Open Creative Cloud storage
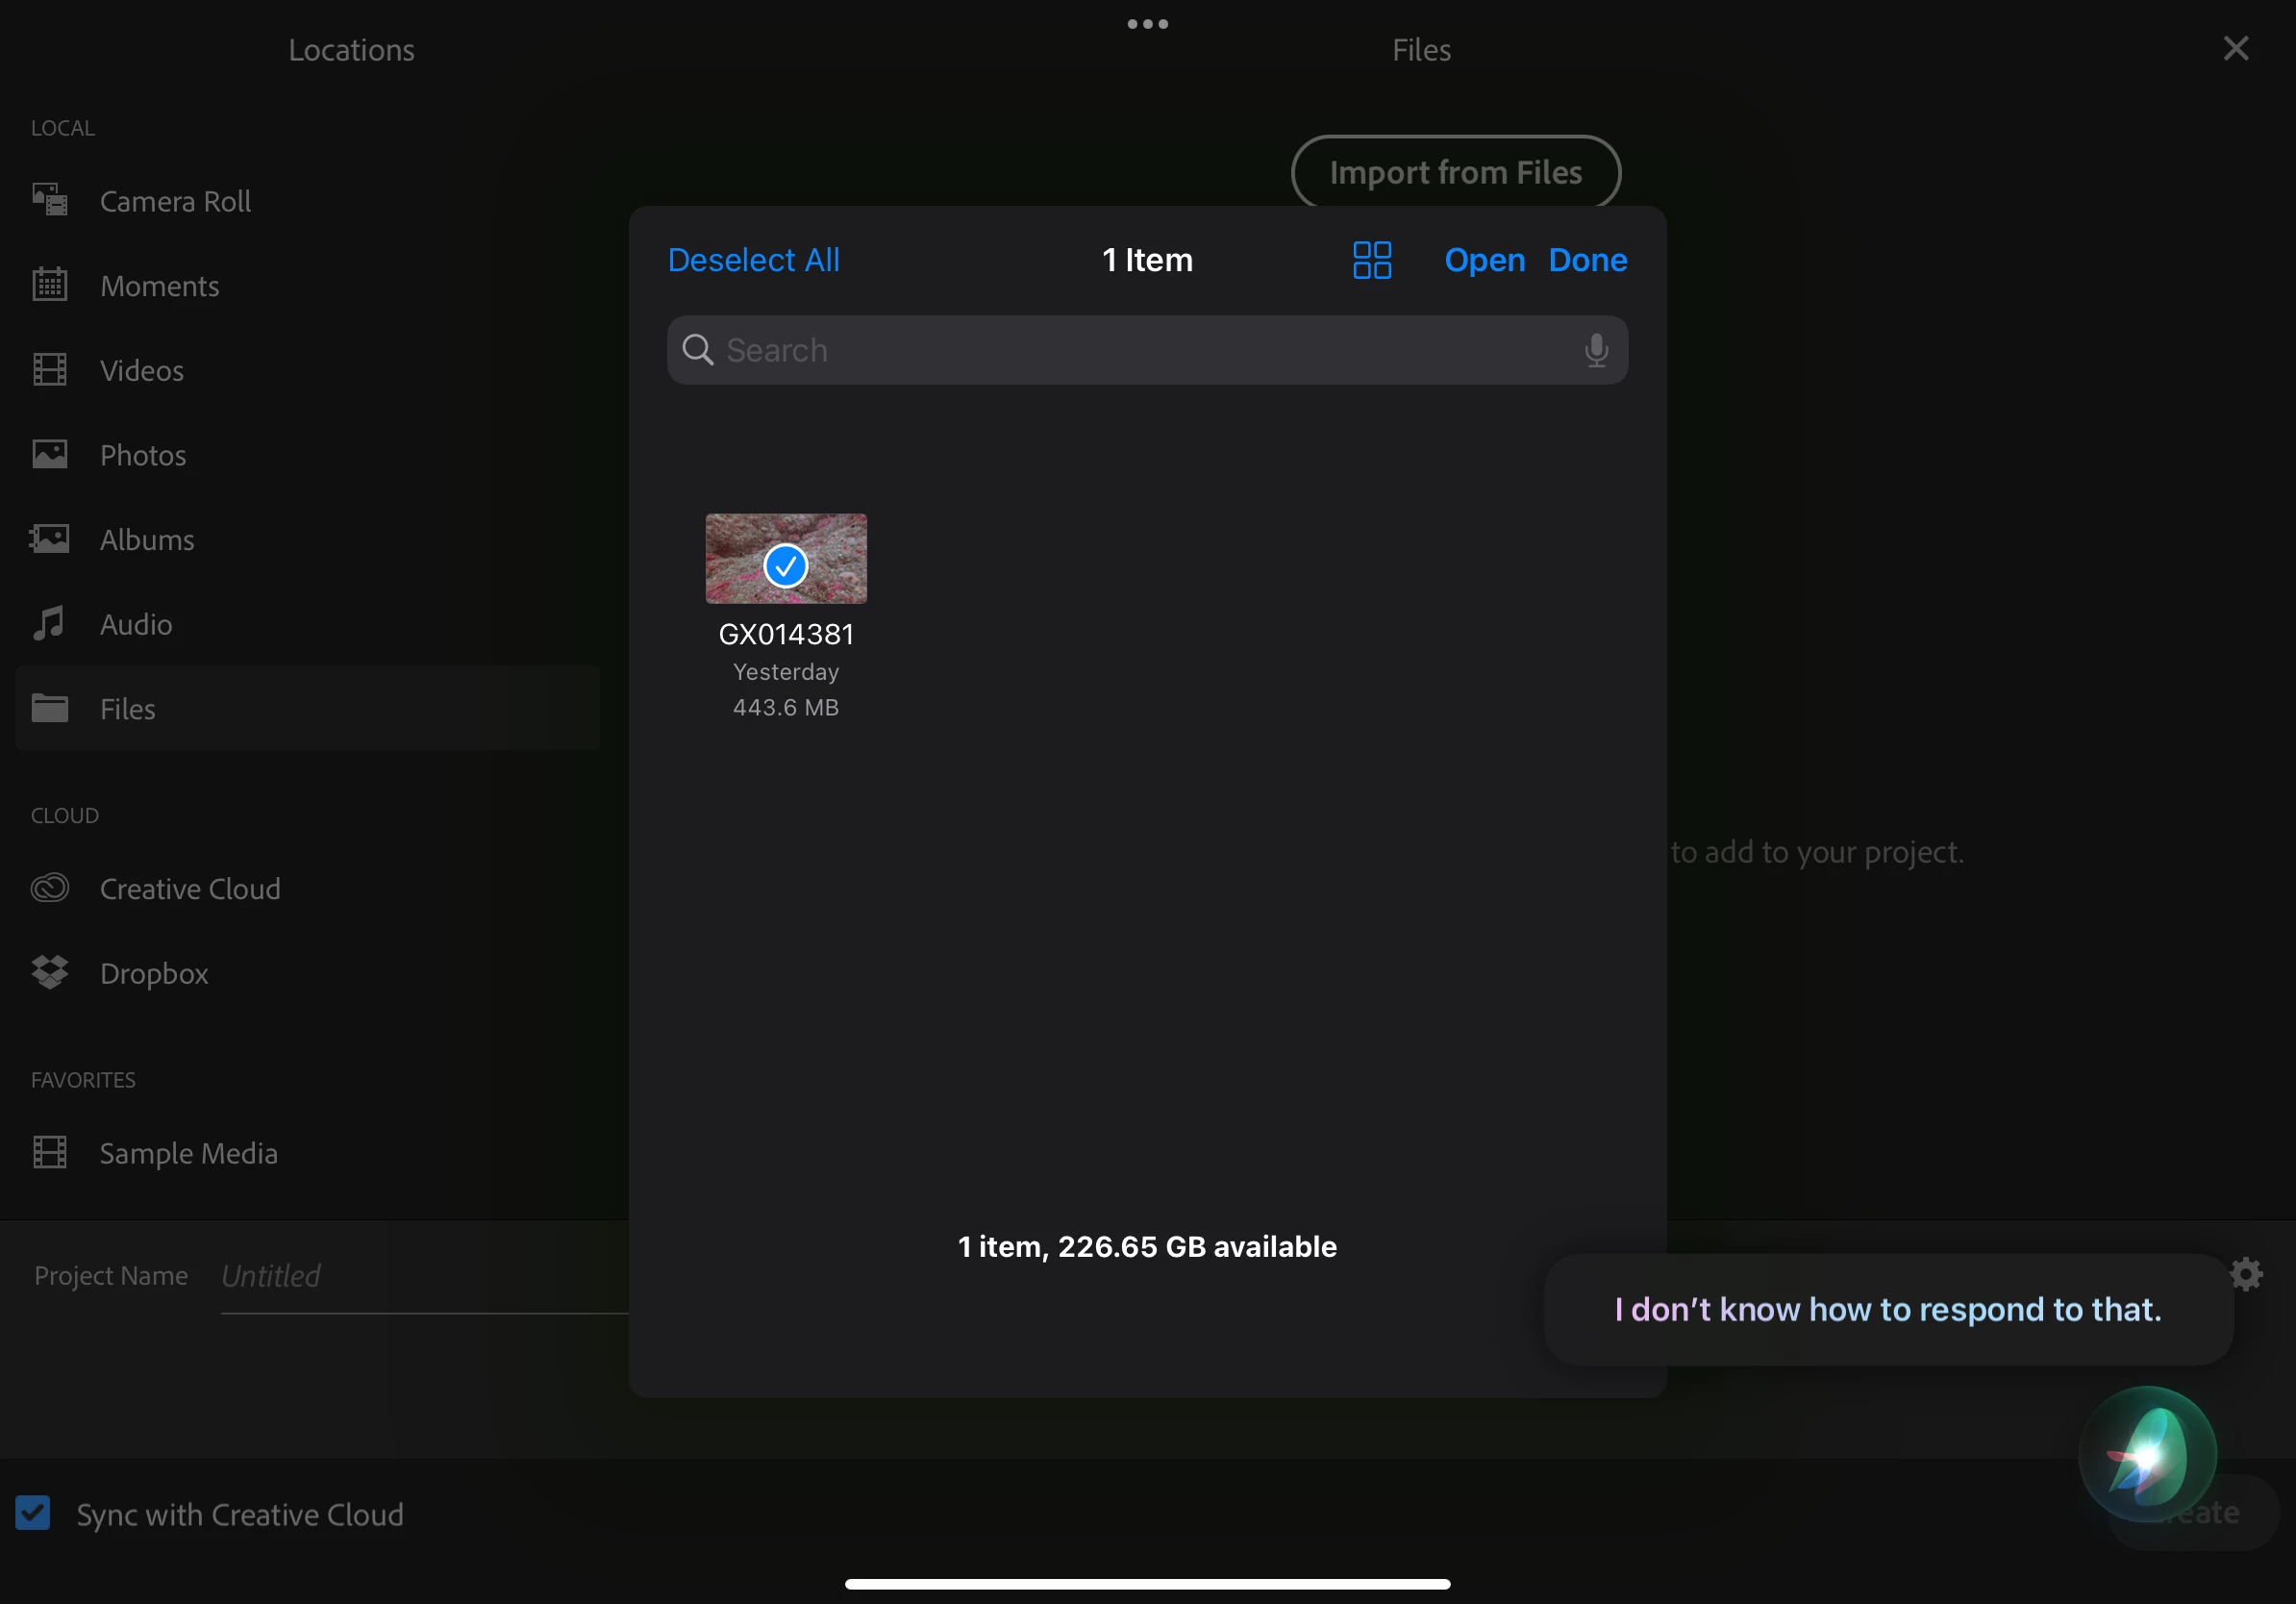 189,888
